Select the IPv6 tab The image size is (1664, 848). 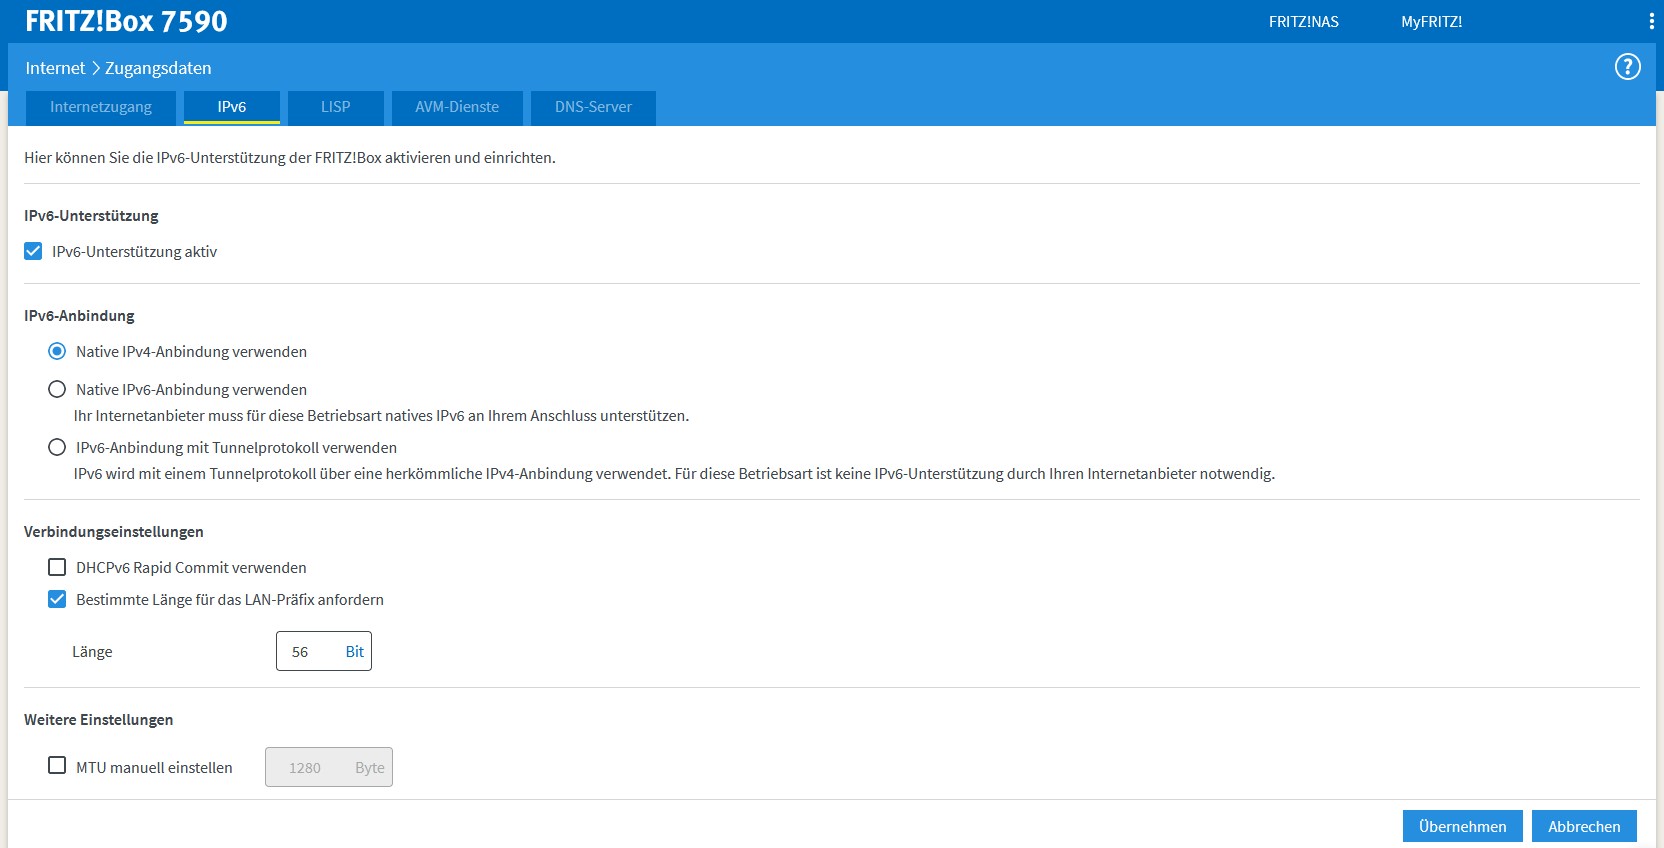232,107
